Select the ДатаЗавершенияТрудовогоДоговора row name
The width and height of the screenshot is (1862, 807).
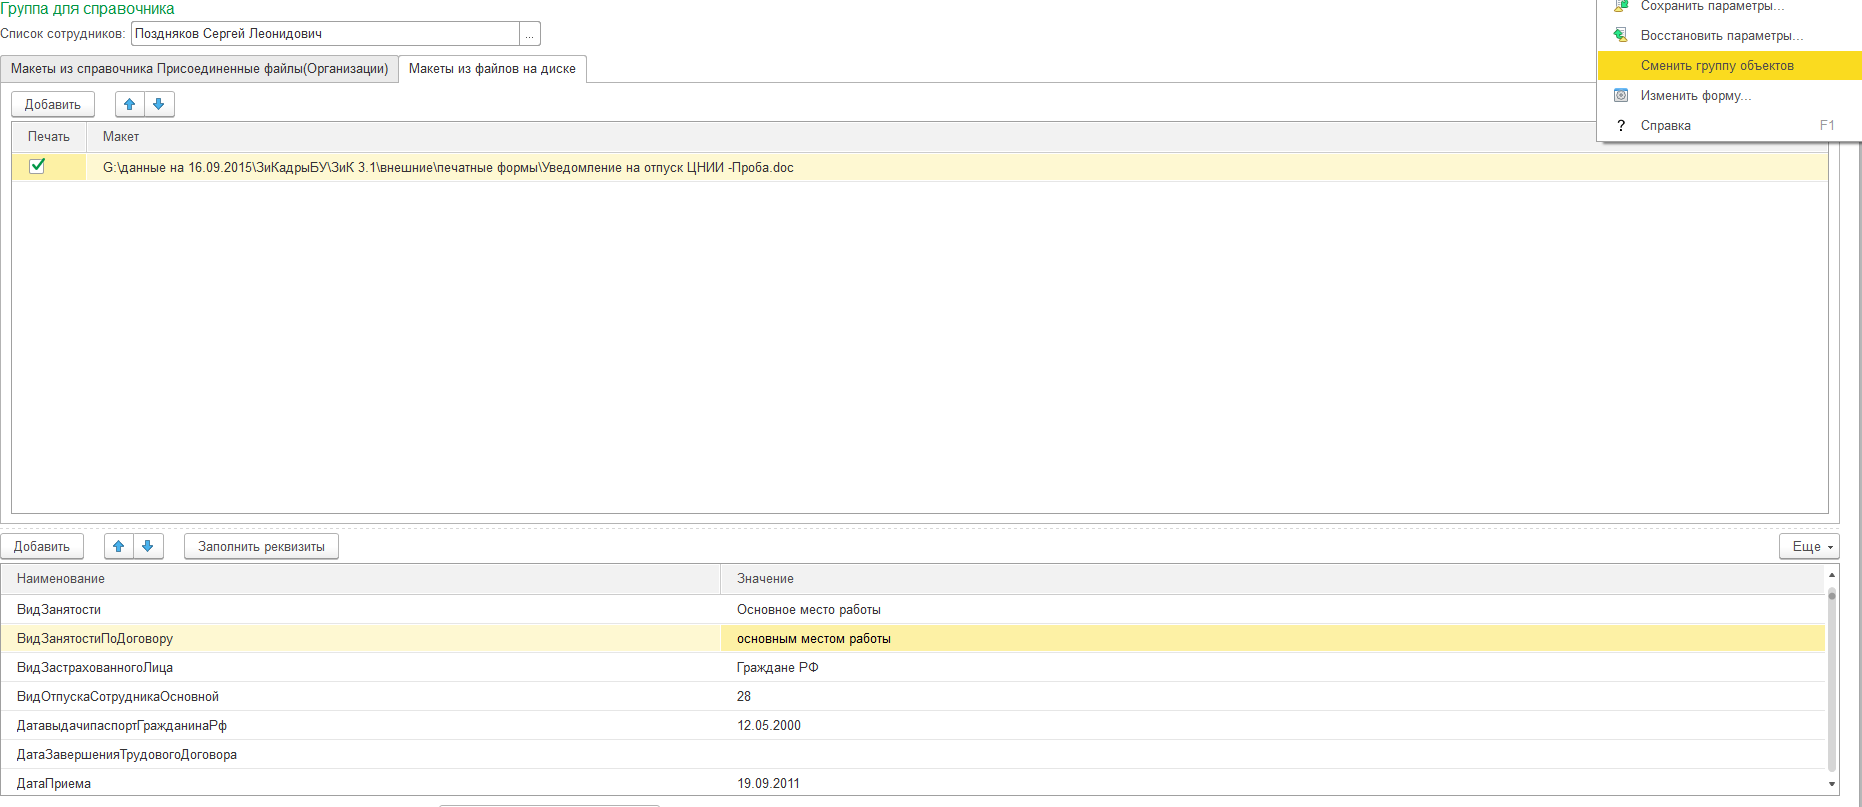(127, 755)
